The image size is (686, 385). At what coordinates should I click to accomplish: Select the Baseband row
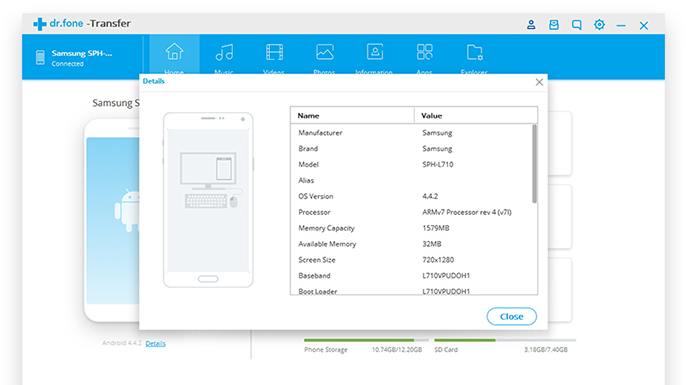[x=411, y=276]
